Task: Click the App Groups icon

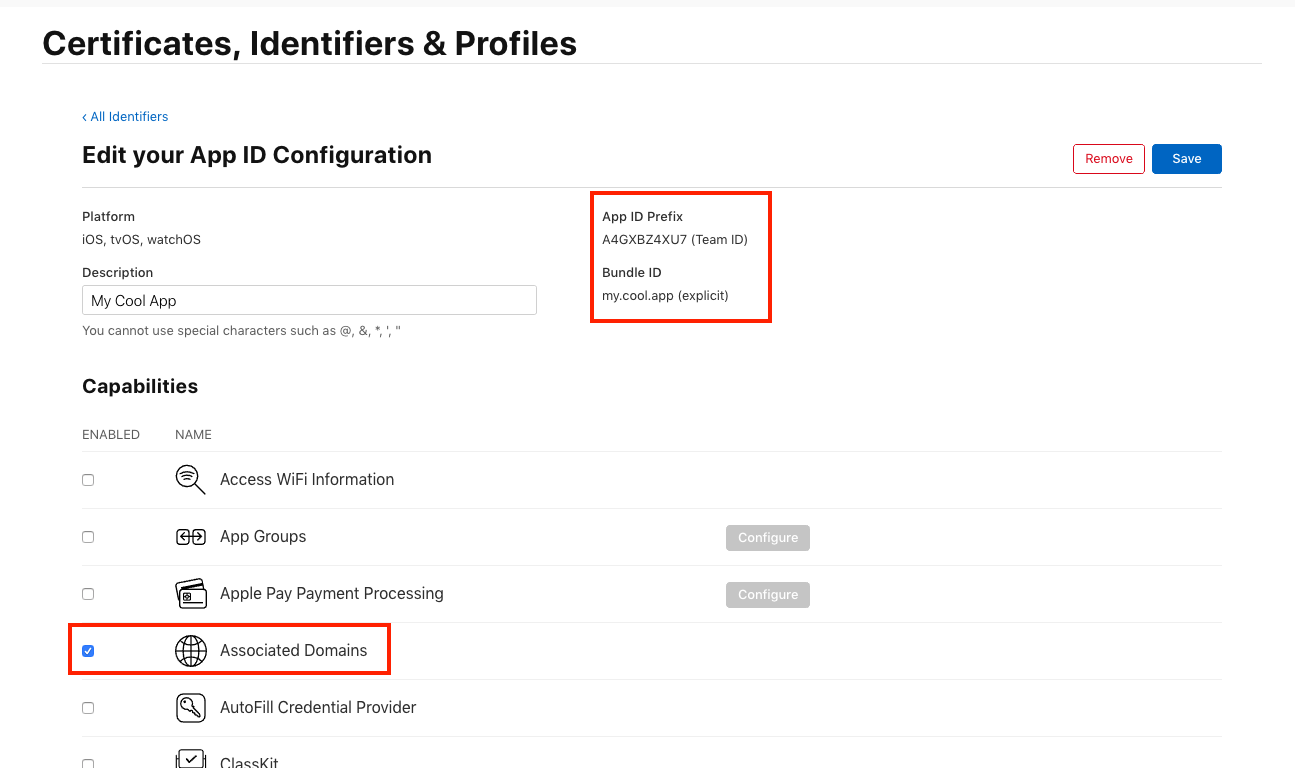Action: coord(190,536)
